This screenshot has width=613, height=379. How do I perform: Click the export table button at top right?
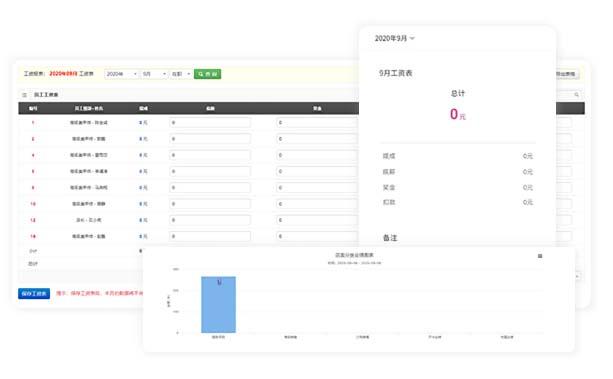(567, 74)
